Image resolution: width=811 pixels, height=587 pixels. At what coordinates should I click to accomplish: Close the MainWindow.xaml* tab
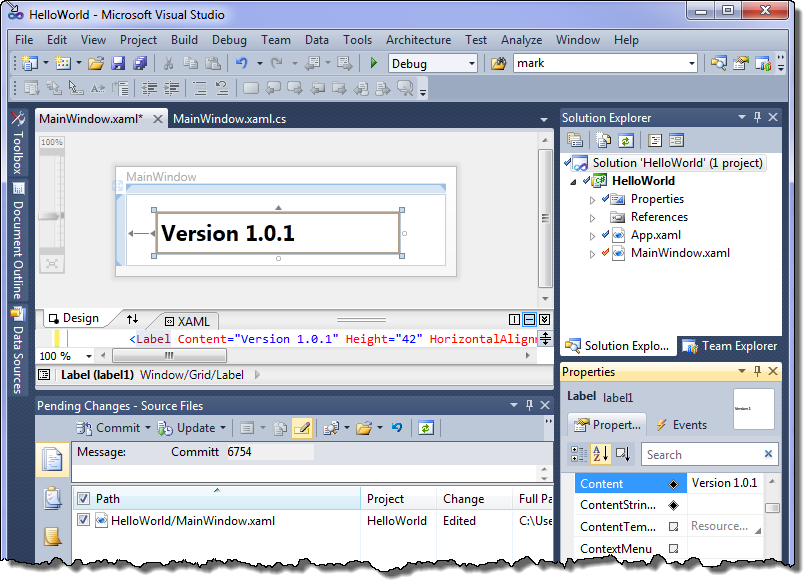158,119
